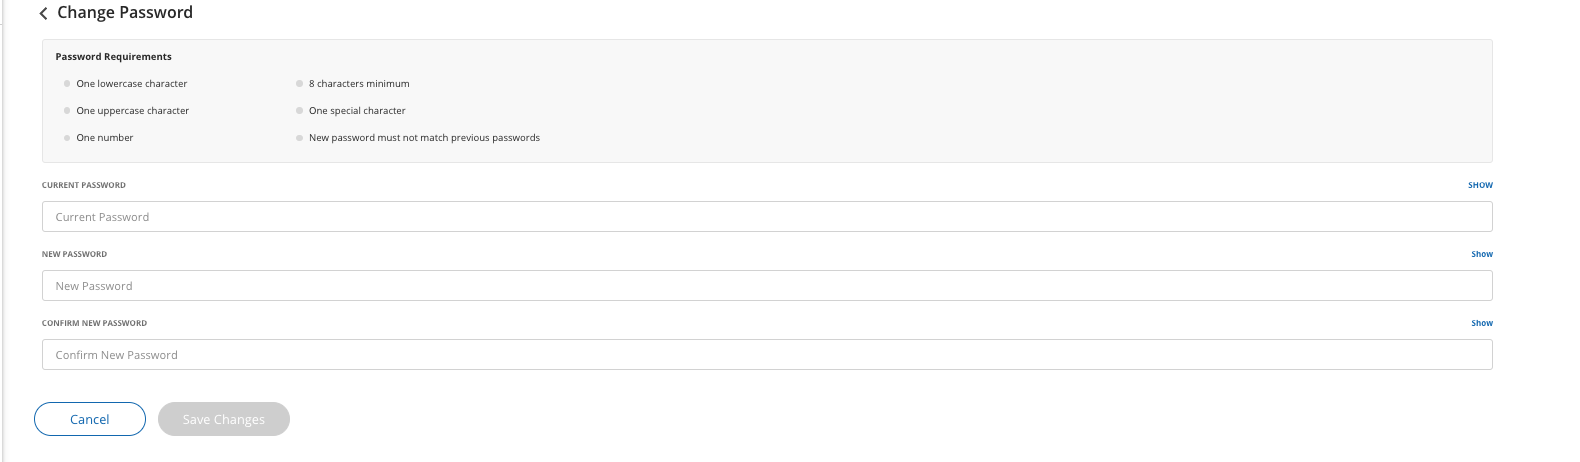Reveal the Confirm New Password entry
Viewport: 1580px width, 462px height.
(x=1481, y=323)
